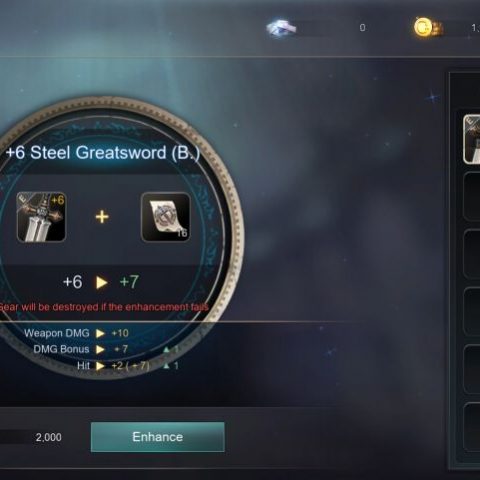Click the yellow plus sign between items
480x480 pixels.
(102, 217)
